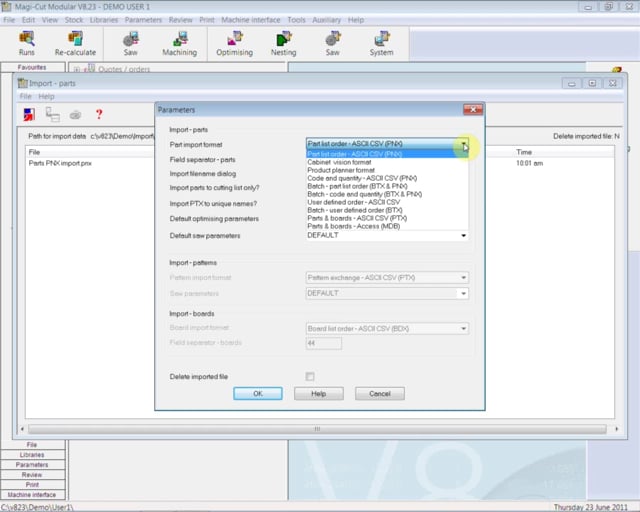Click the Parameters sidebar button at bottom left
This screenshot has height=512, width=640.
coord(32,465)
